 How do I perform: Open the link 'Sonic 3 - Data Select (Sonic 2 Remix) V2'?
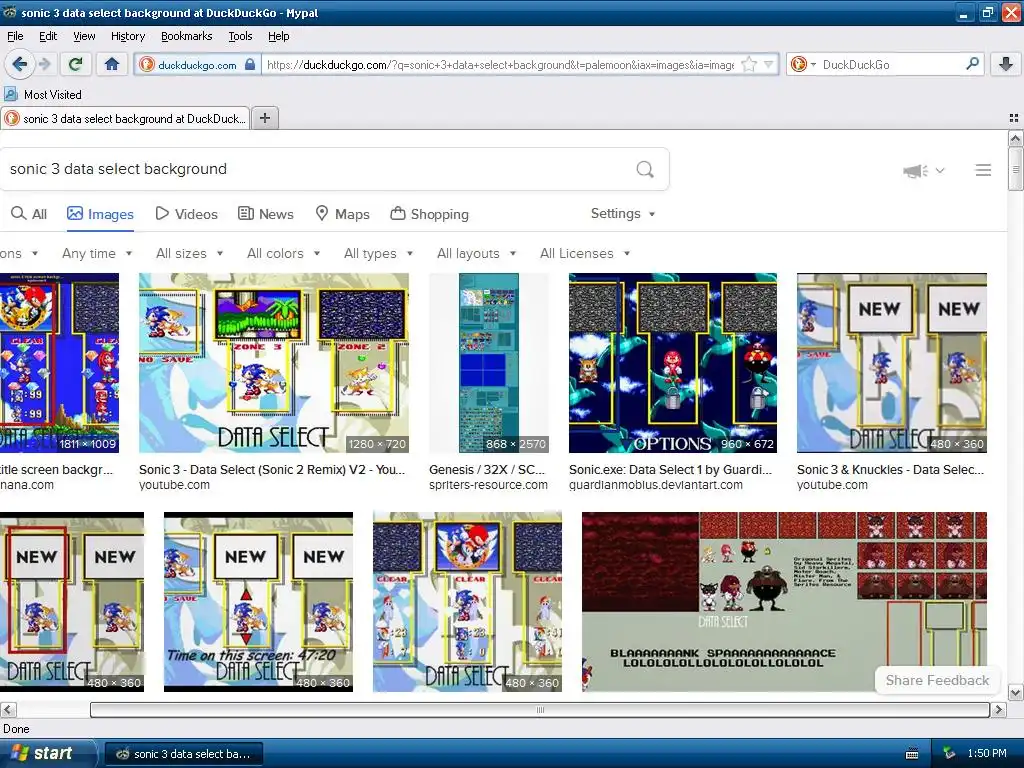(272, 469)
